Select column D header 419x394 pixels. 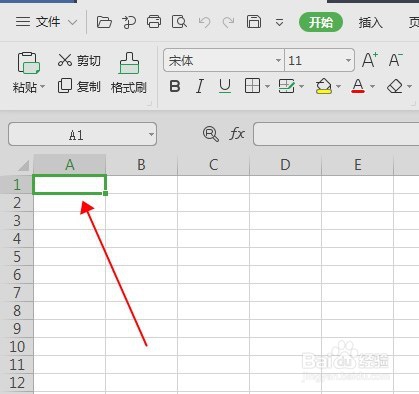click(x=286, y=165)
